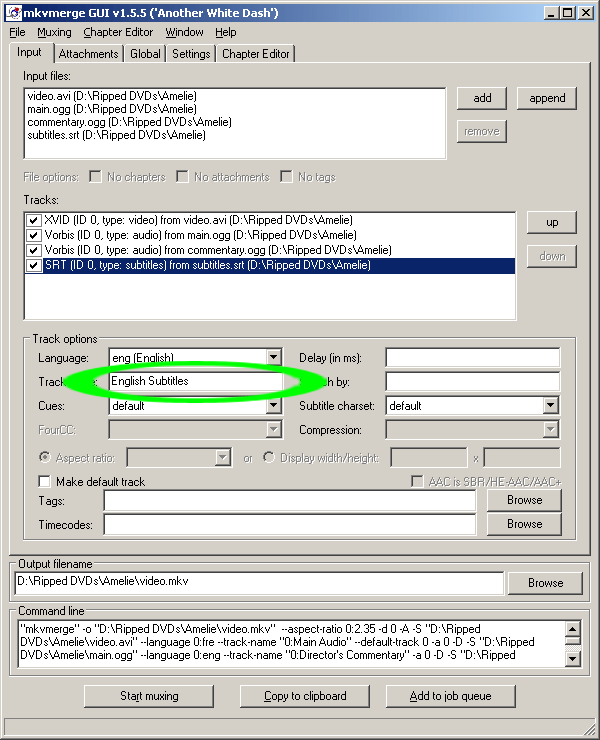Open the FourCC dropdown
Image resolution: width=600 pixels, height=740 pixels.
pyautogui.click(x=274, y=429)
